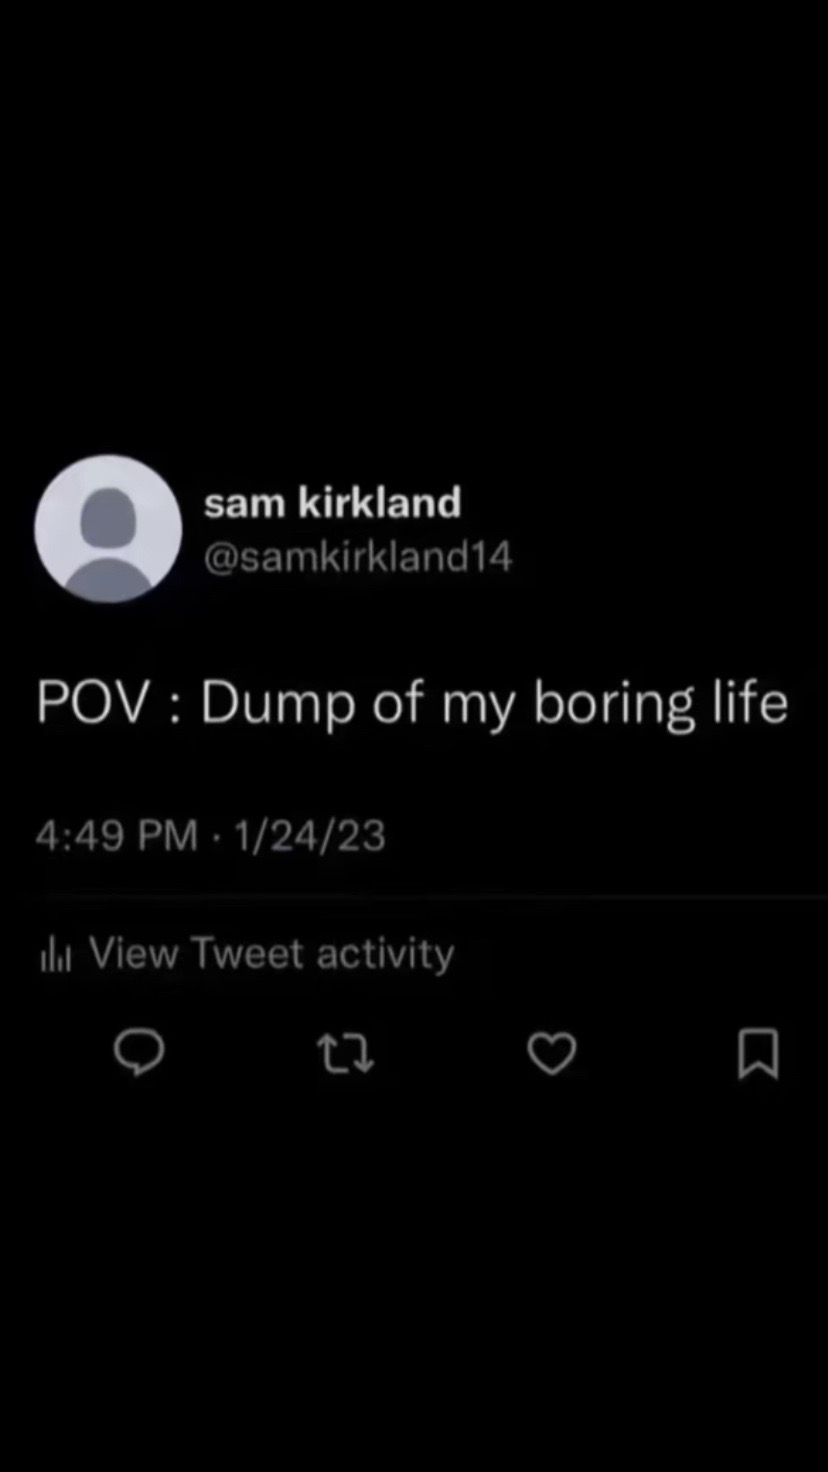Open sam kirkland's default profile avatar

[x=108, y=529]
